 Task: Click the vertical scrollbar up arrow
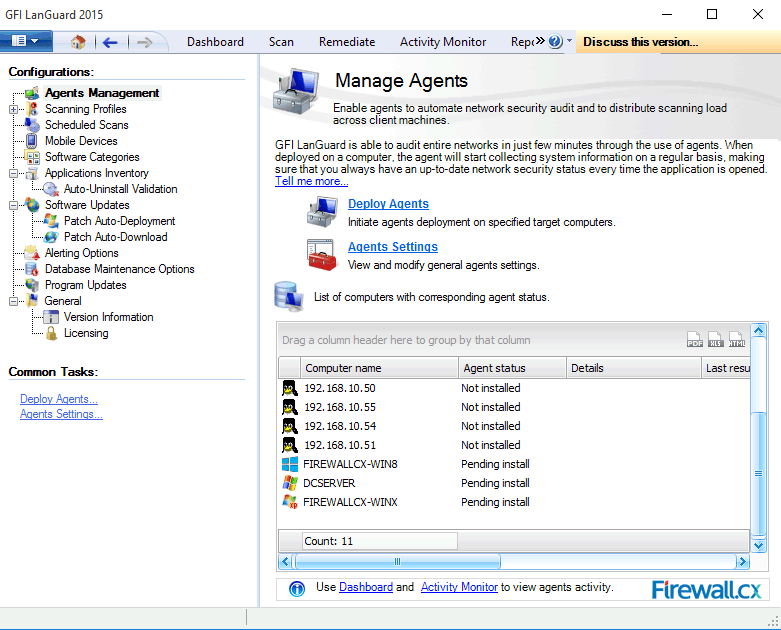point(758,330)
